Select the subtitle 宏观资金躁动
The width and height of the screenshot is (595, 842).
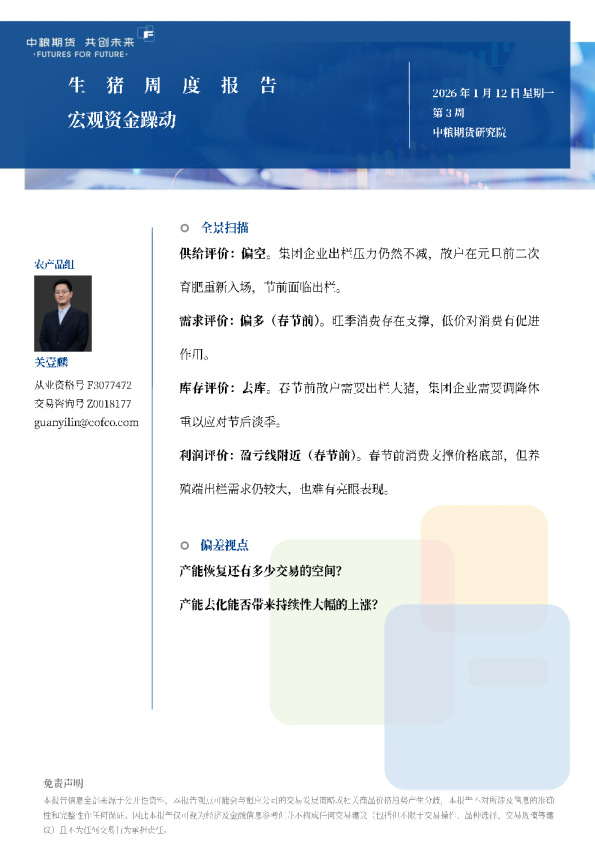pyautogui.click(x=122, y=120)
